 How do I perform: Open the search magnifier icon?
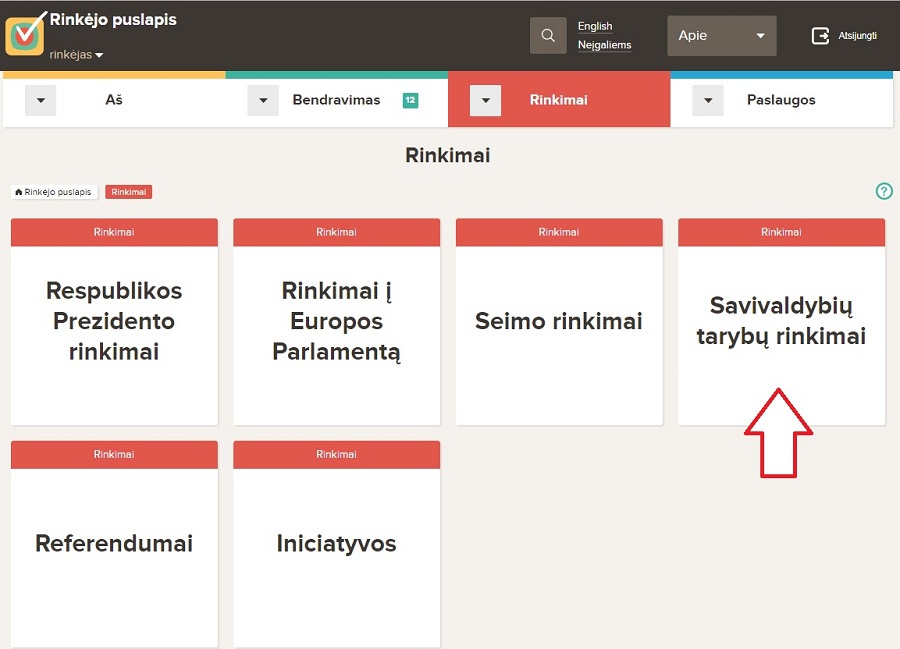tap(548, 36)
